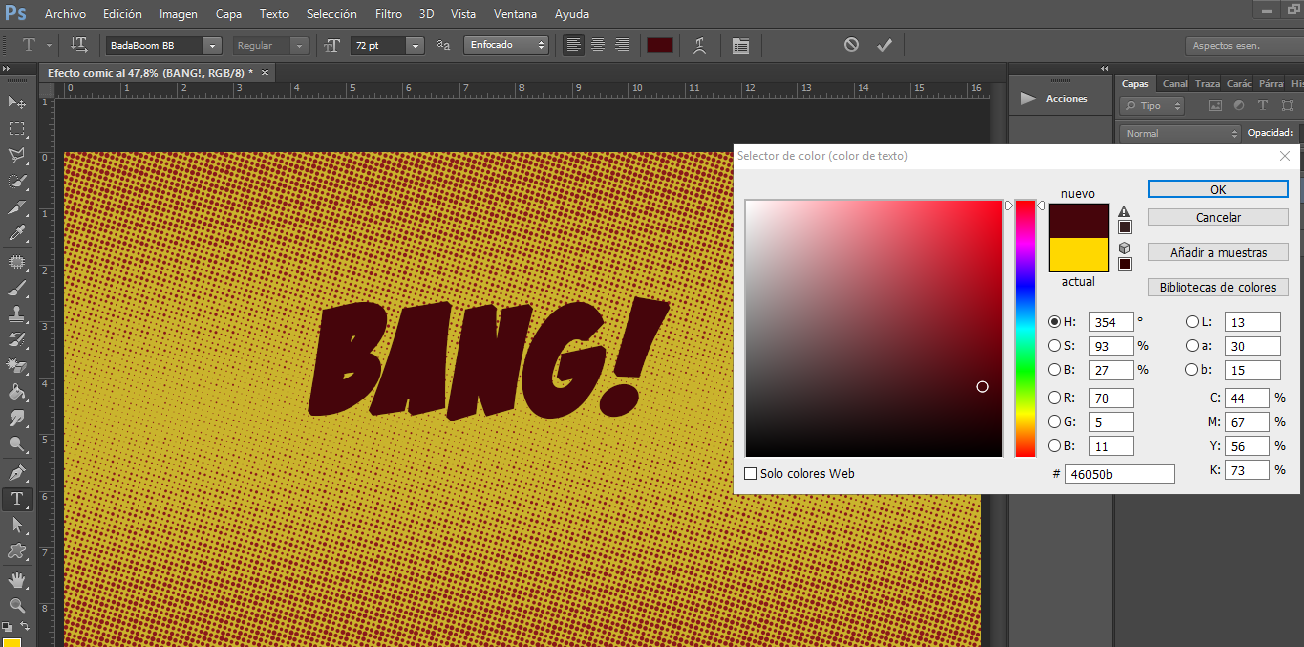The width and height of the screenshot is (1304, 647).
Task: Pick the Hand tool
Action: click(x=17, y=580)
